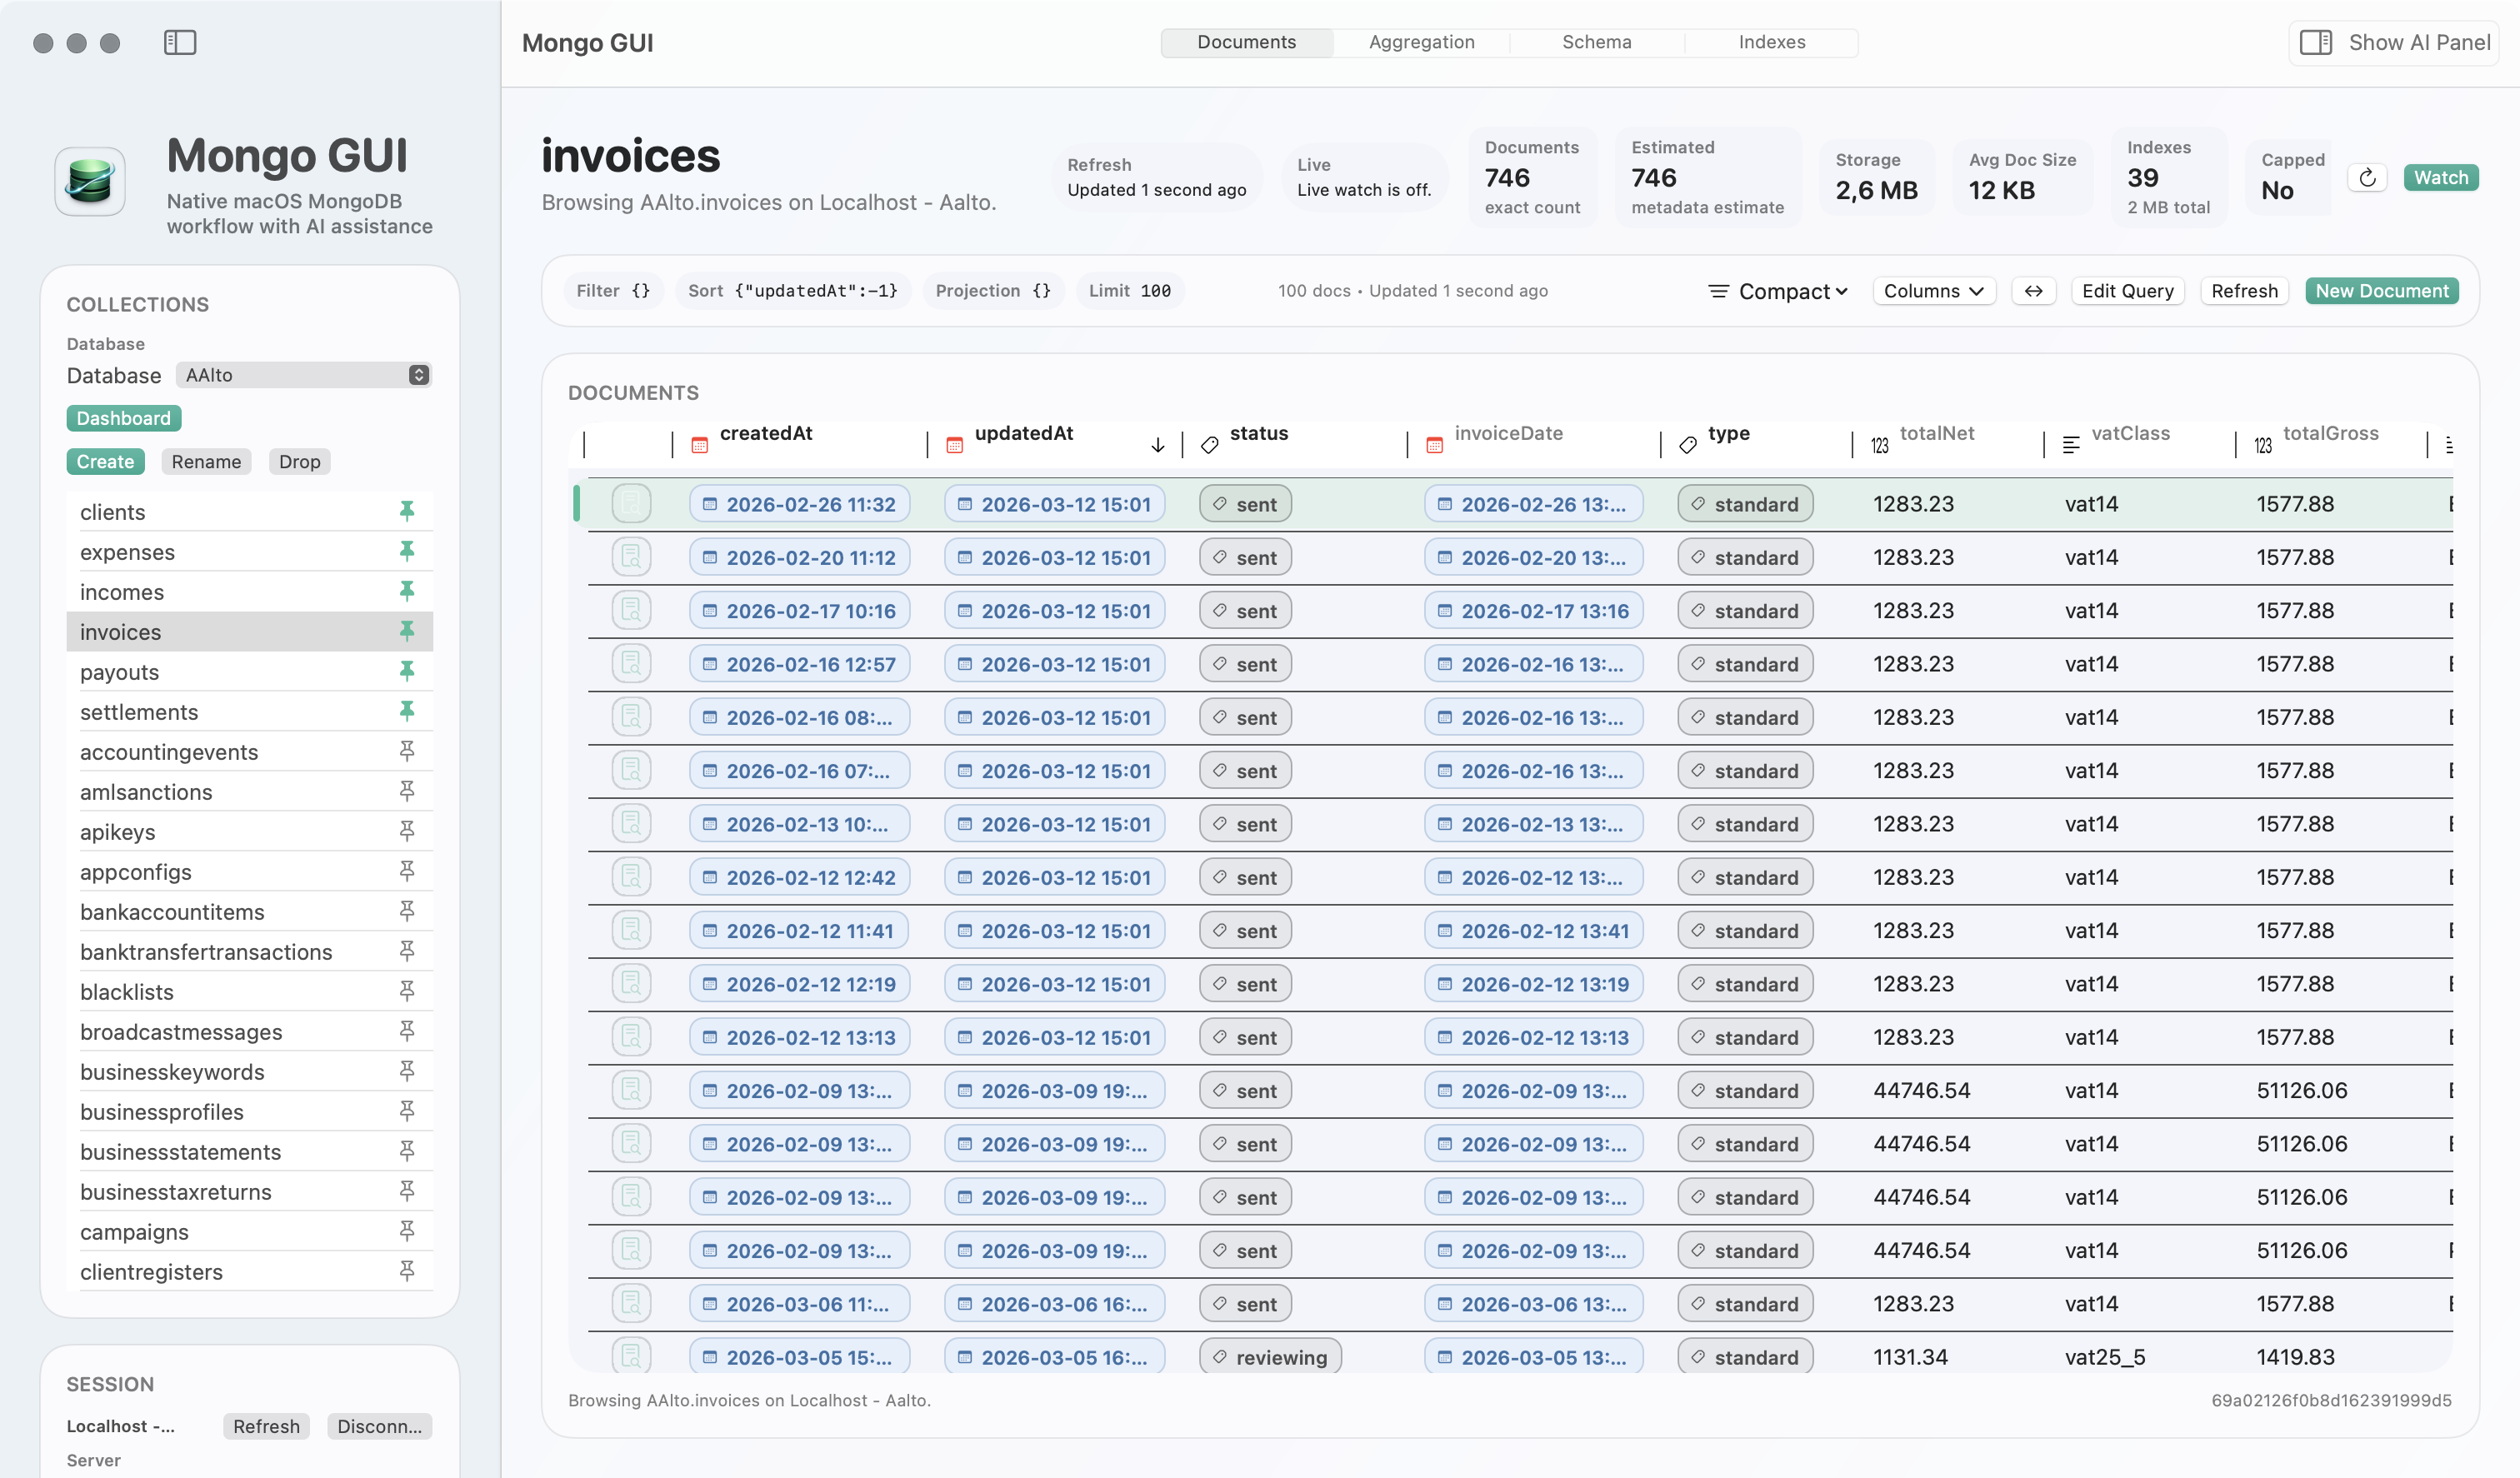
Task: Switch to the Schema tab
Action: (x=1596, y=42)
